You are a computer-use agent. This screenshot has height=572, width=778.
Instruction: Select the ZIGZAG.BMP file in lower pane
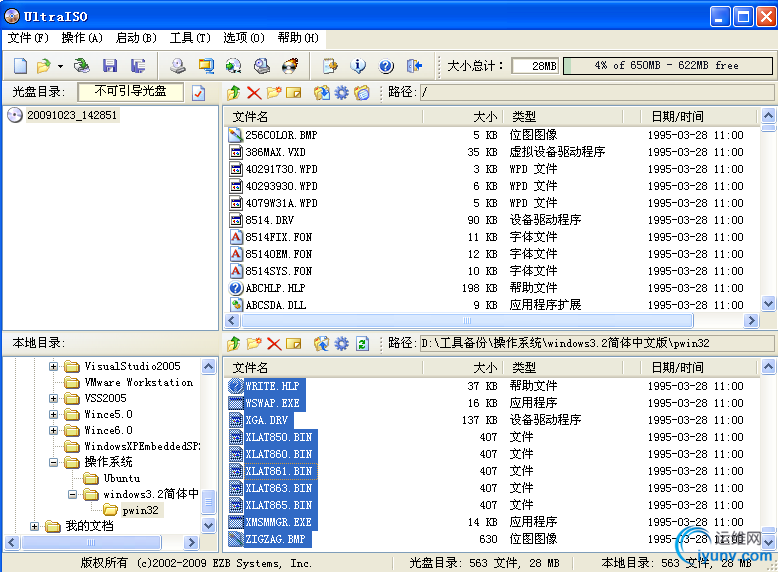pos(491,539)
